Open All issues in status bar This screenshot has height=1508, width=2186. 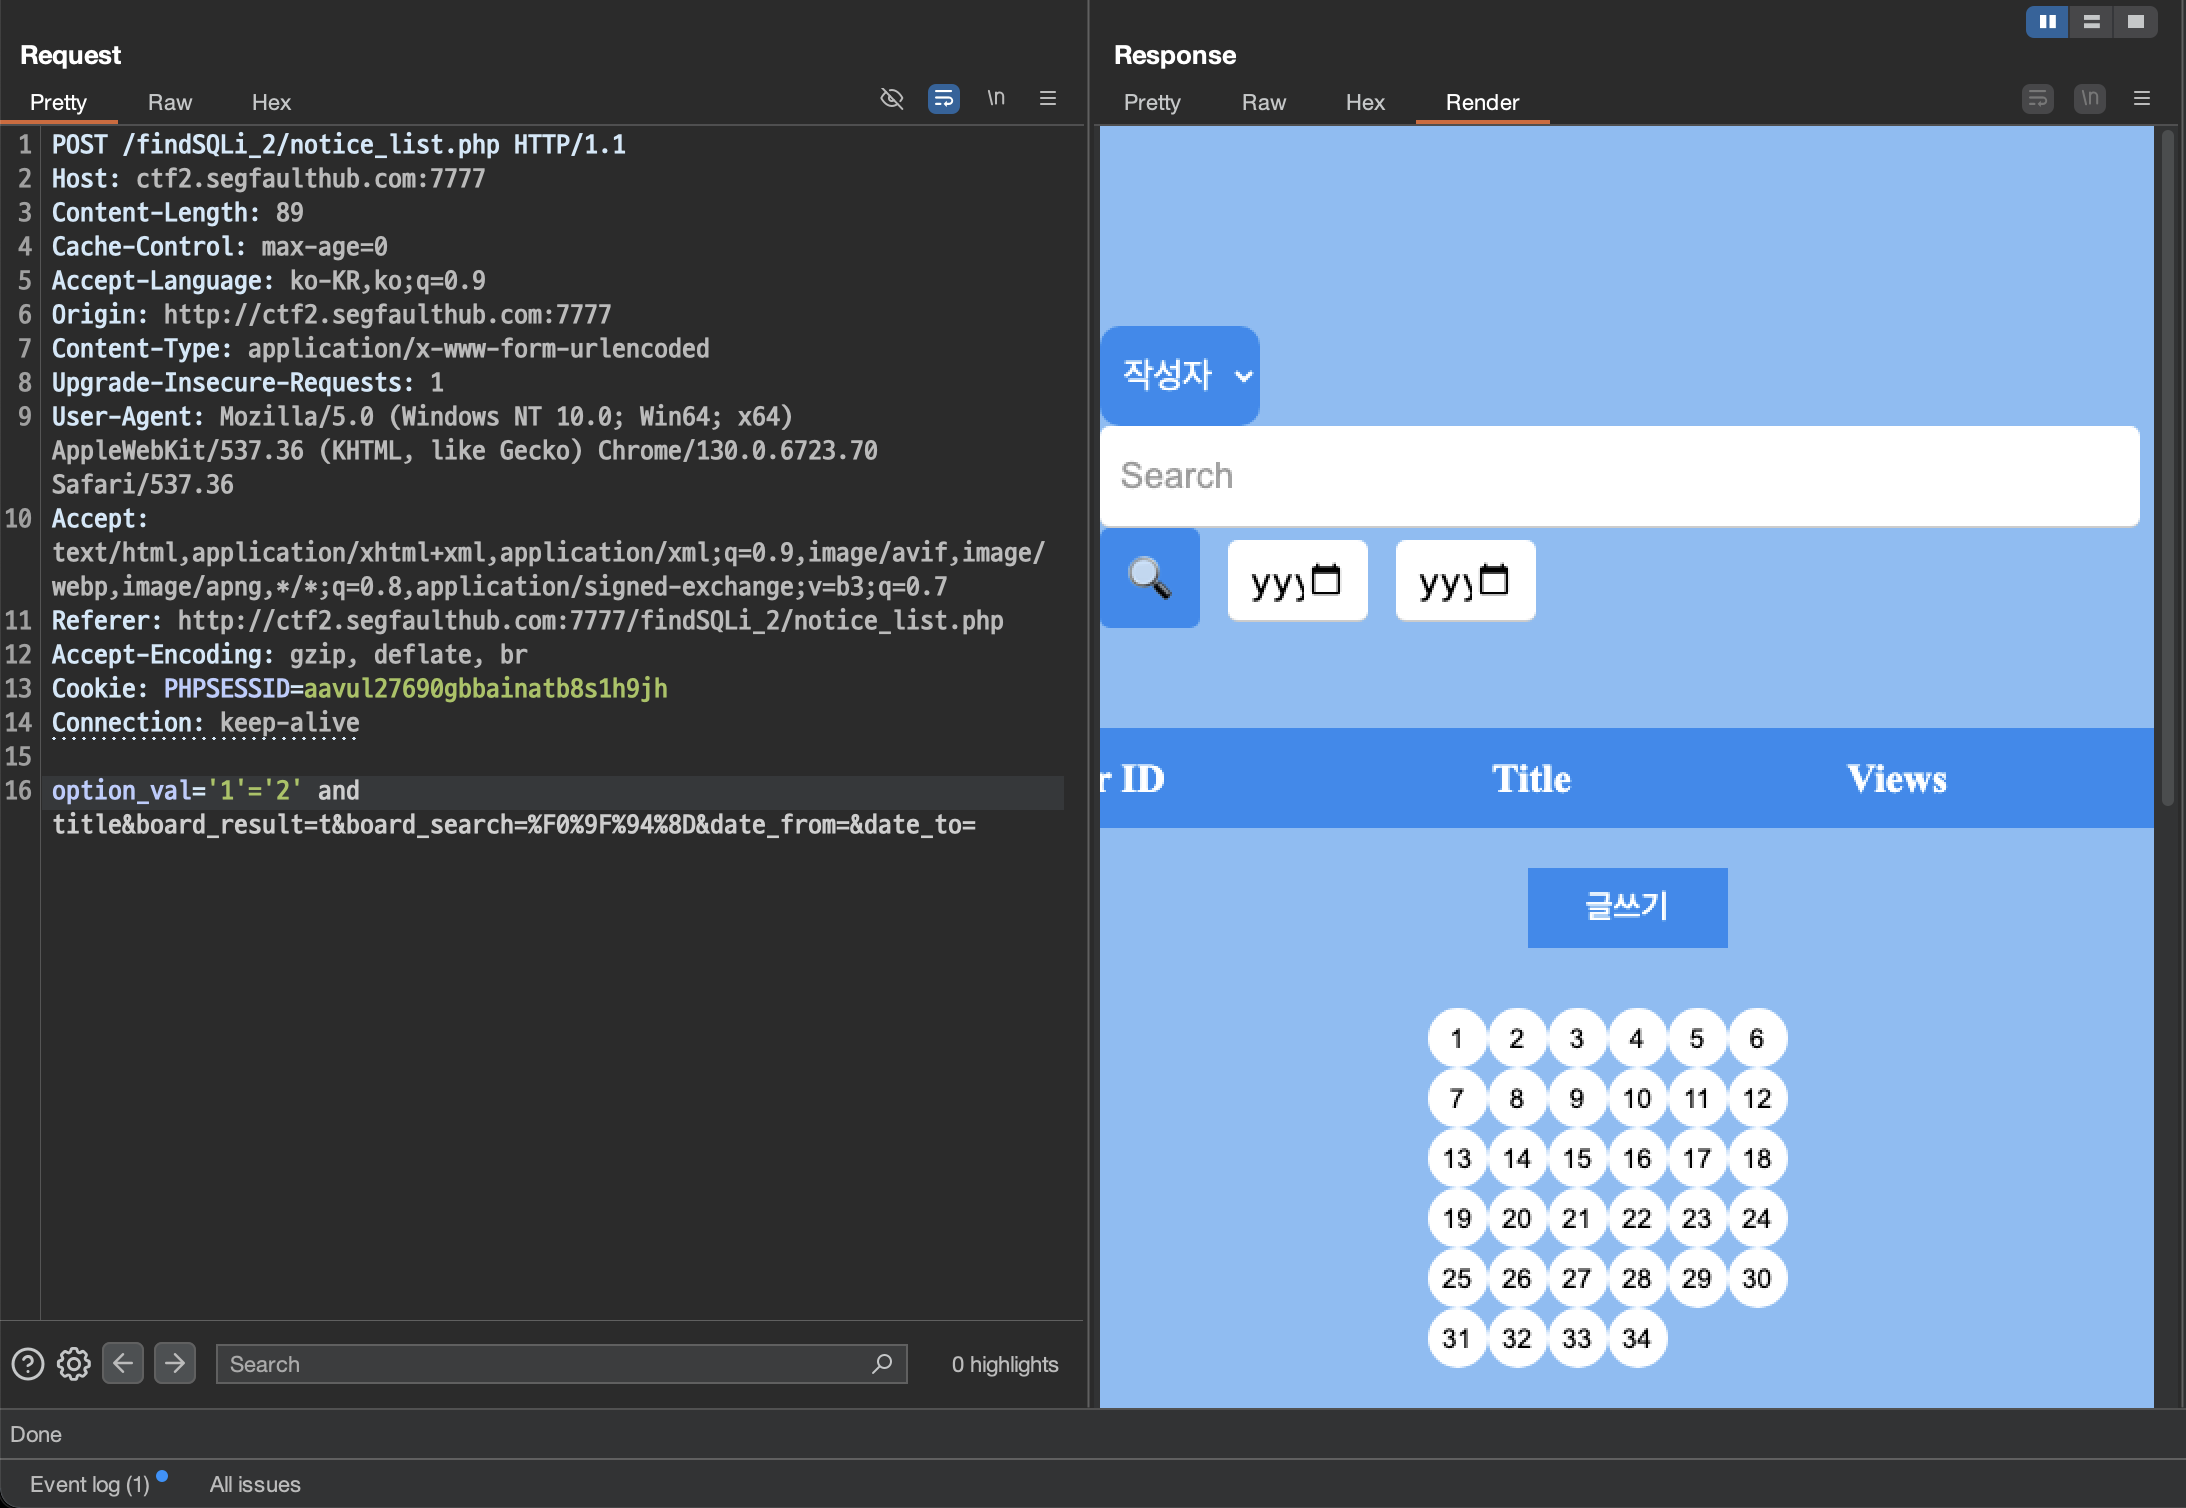click(x=255, y=1484)
